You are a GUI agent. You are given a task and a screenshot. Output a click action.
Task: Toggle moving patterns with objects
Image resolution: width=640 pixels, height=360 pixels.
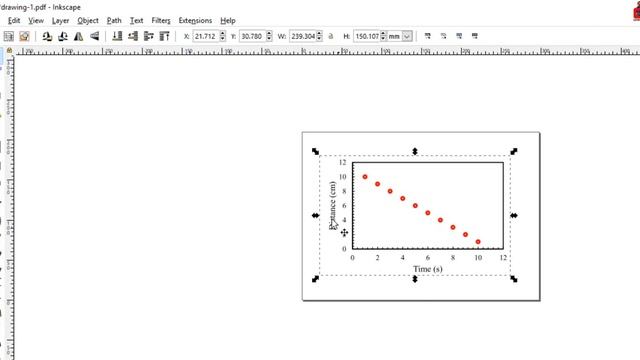tap(475, 36)
